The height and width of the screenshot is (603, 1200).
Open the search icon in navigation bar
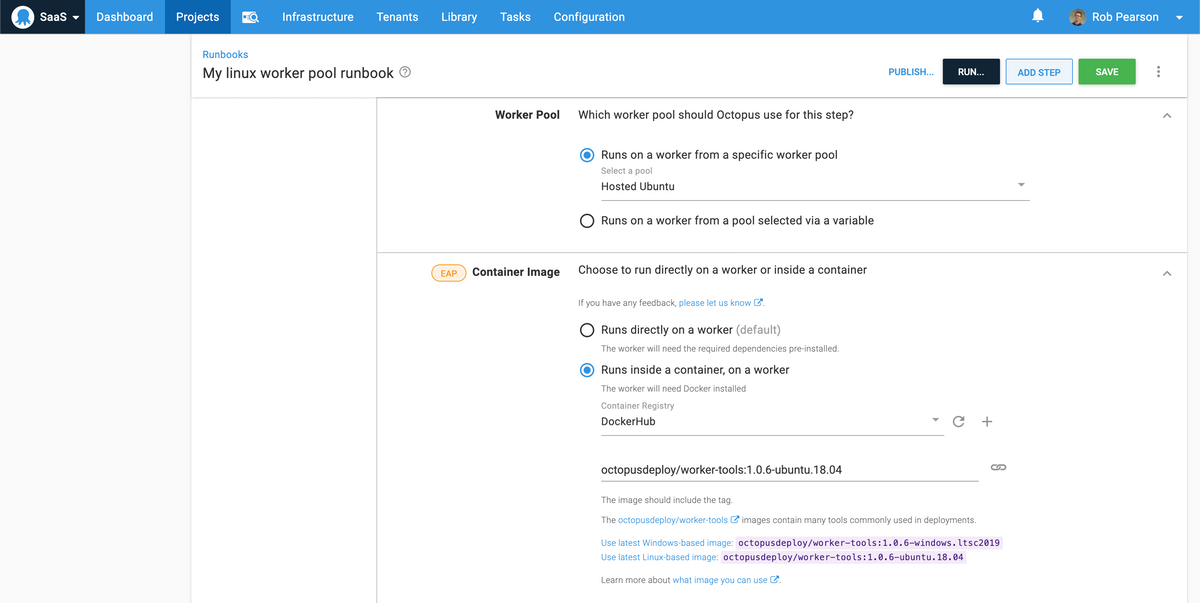tap(250, 17)
